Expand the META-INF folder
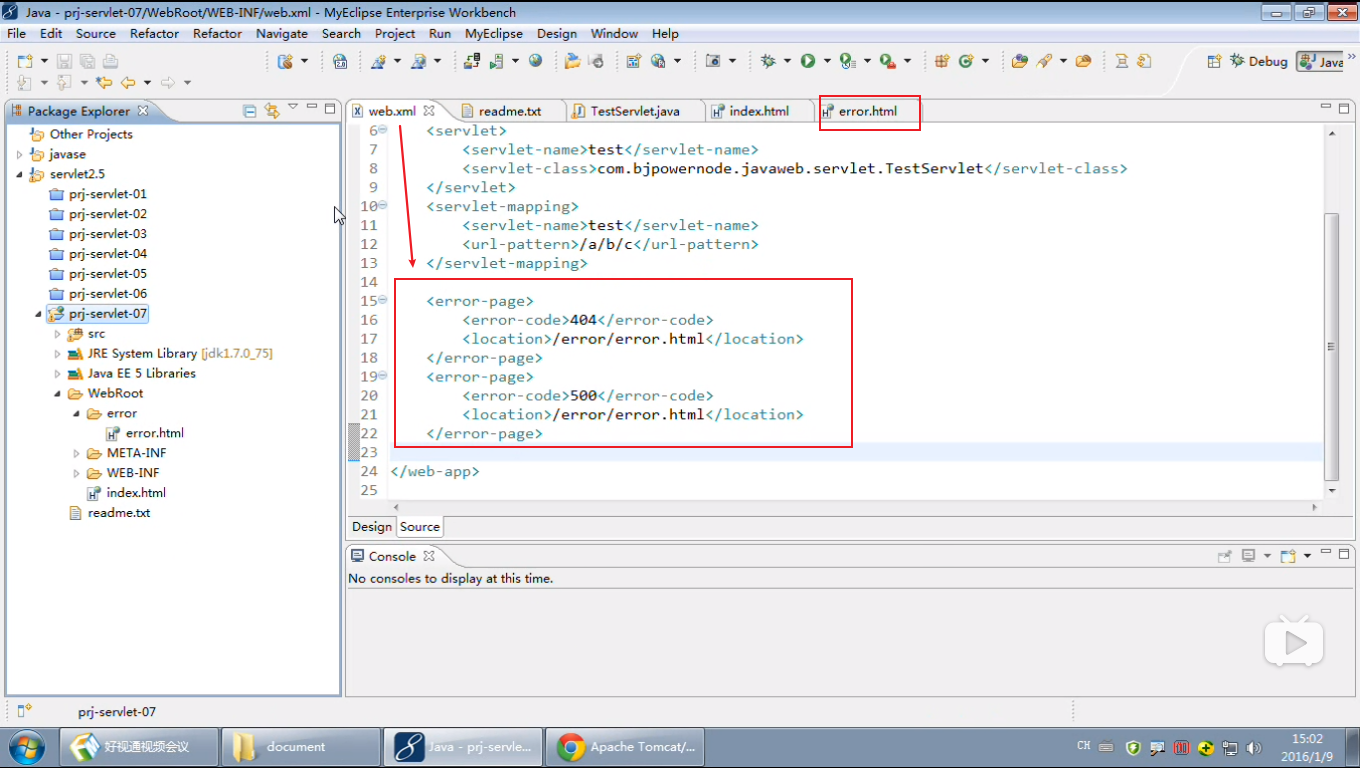Viewport: 1360px width, 768px height. click(77, 453)
